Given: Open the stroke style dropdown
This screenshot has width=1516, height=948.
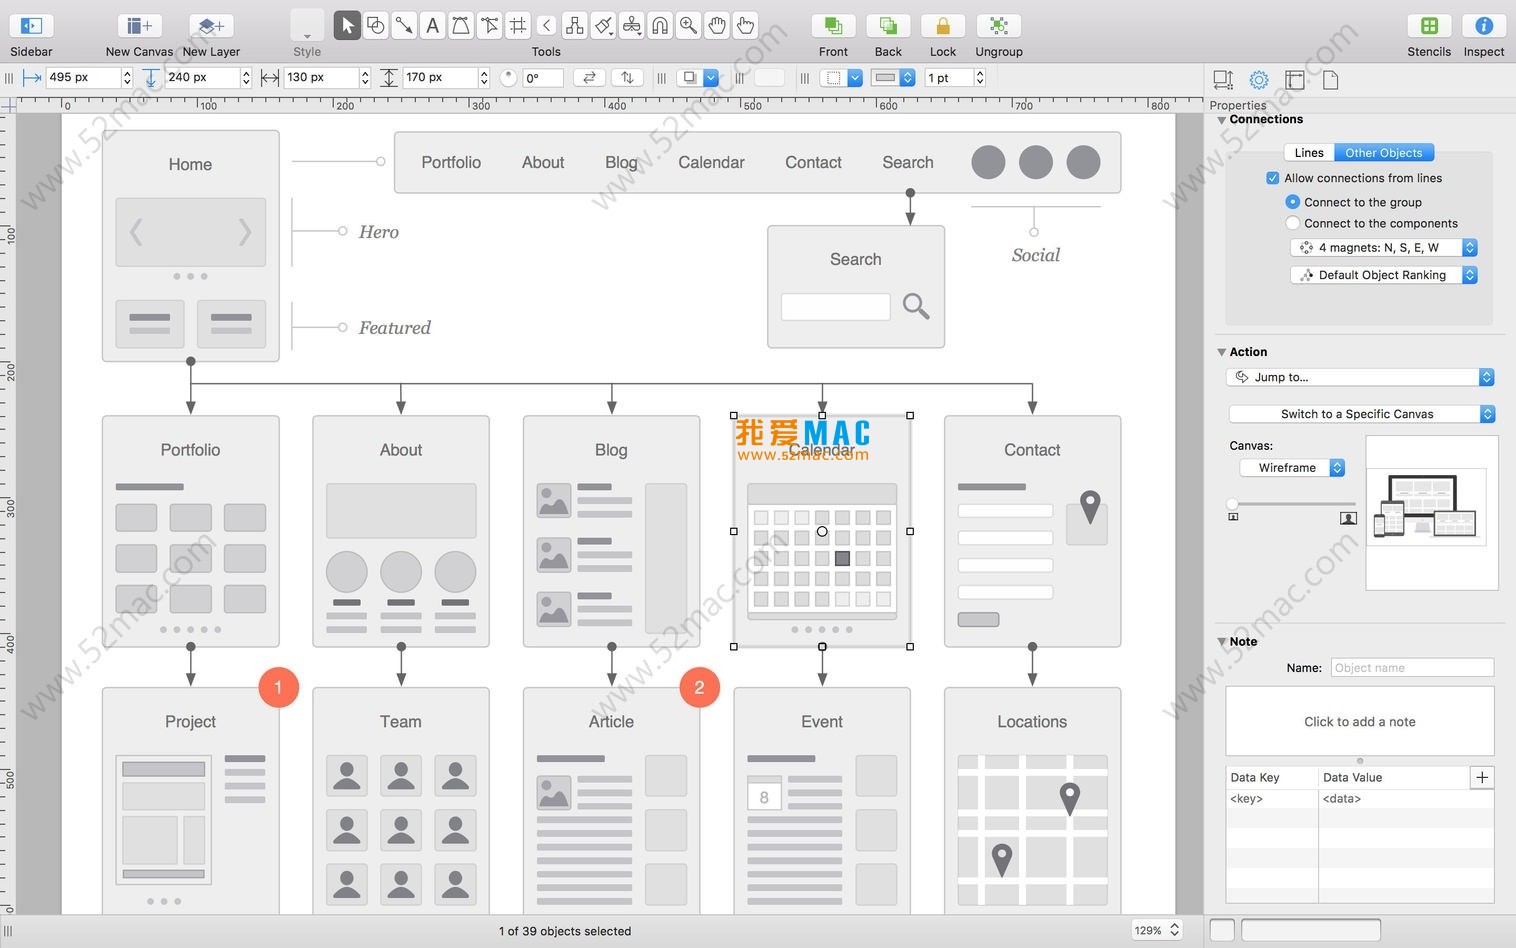Looking at the screenshot, I should click(x=841, y=77).
